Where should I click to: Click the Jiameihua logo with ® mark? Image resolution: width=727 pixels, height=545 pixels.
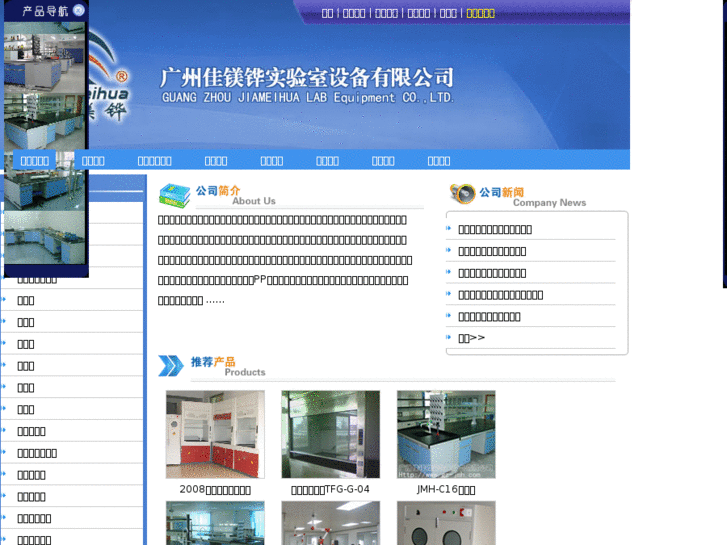pyautogui.click(x=108, y=77)
